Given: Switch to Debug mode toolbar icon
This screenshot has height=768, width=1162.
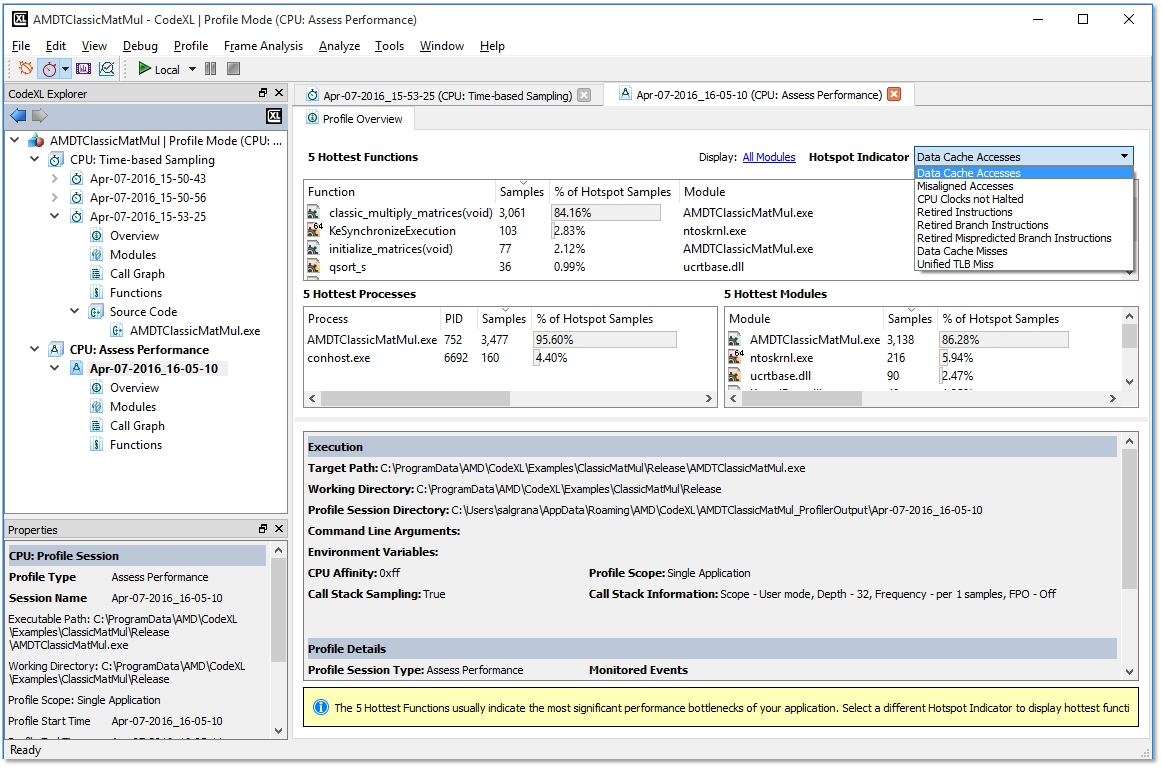Looking at the screenshot, I should click(x=26, y=69).
